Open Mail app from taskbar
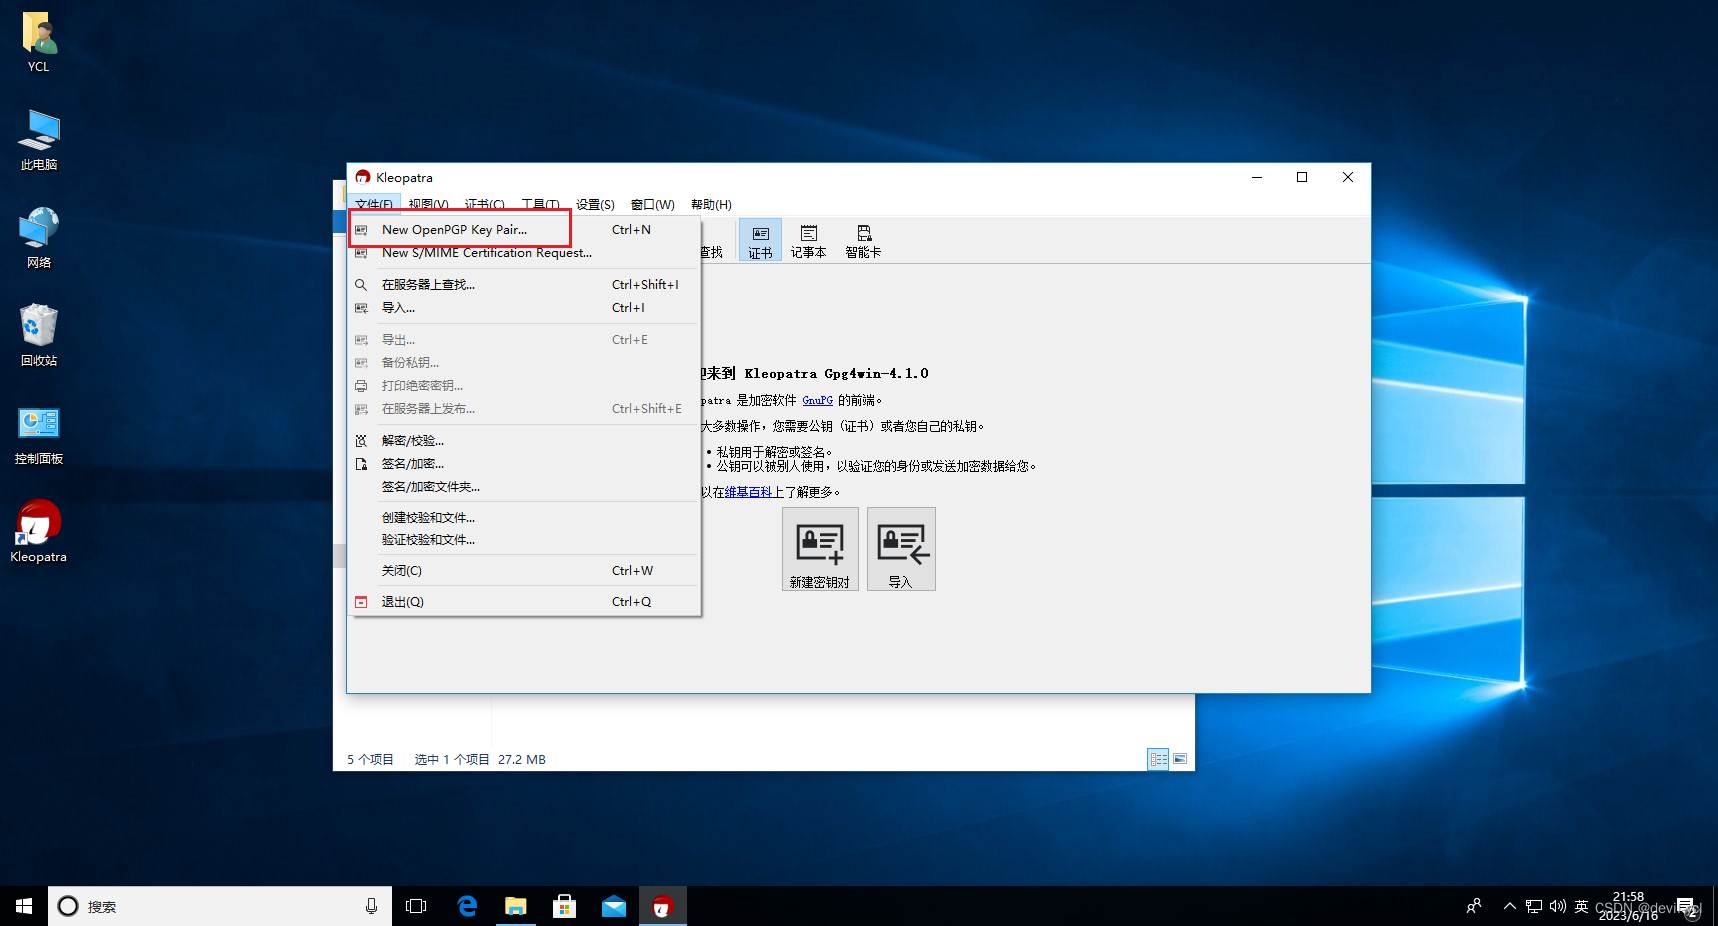1718x926 pixels. click(614, 906)
